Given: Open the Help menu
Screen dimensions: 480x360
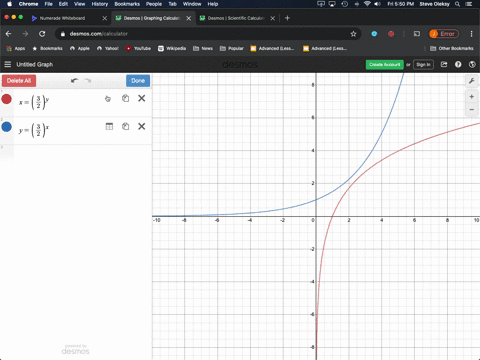Looking at the screenshot, I should pyautogui.click(x=213, y=4).
